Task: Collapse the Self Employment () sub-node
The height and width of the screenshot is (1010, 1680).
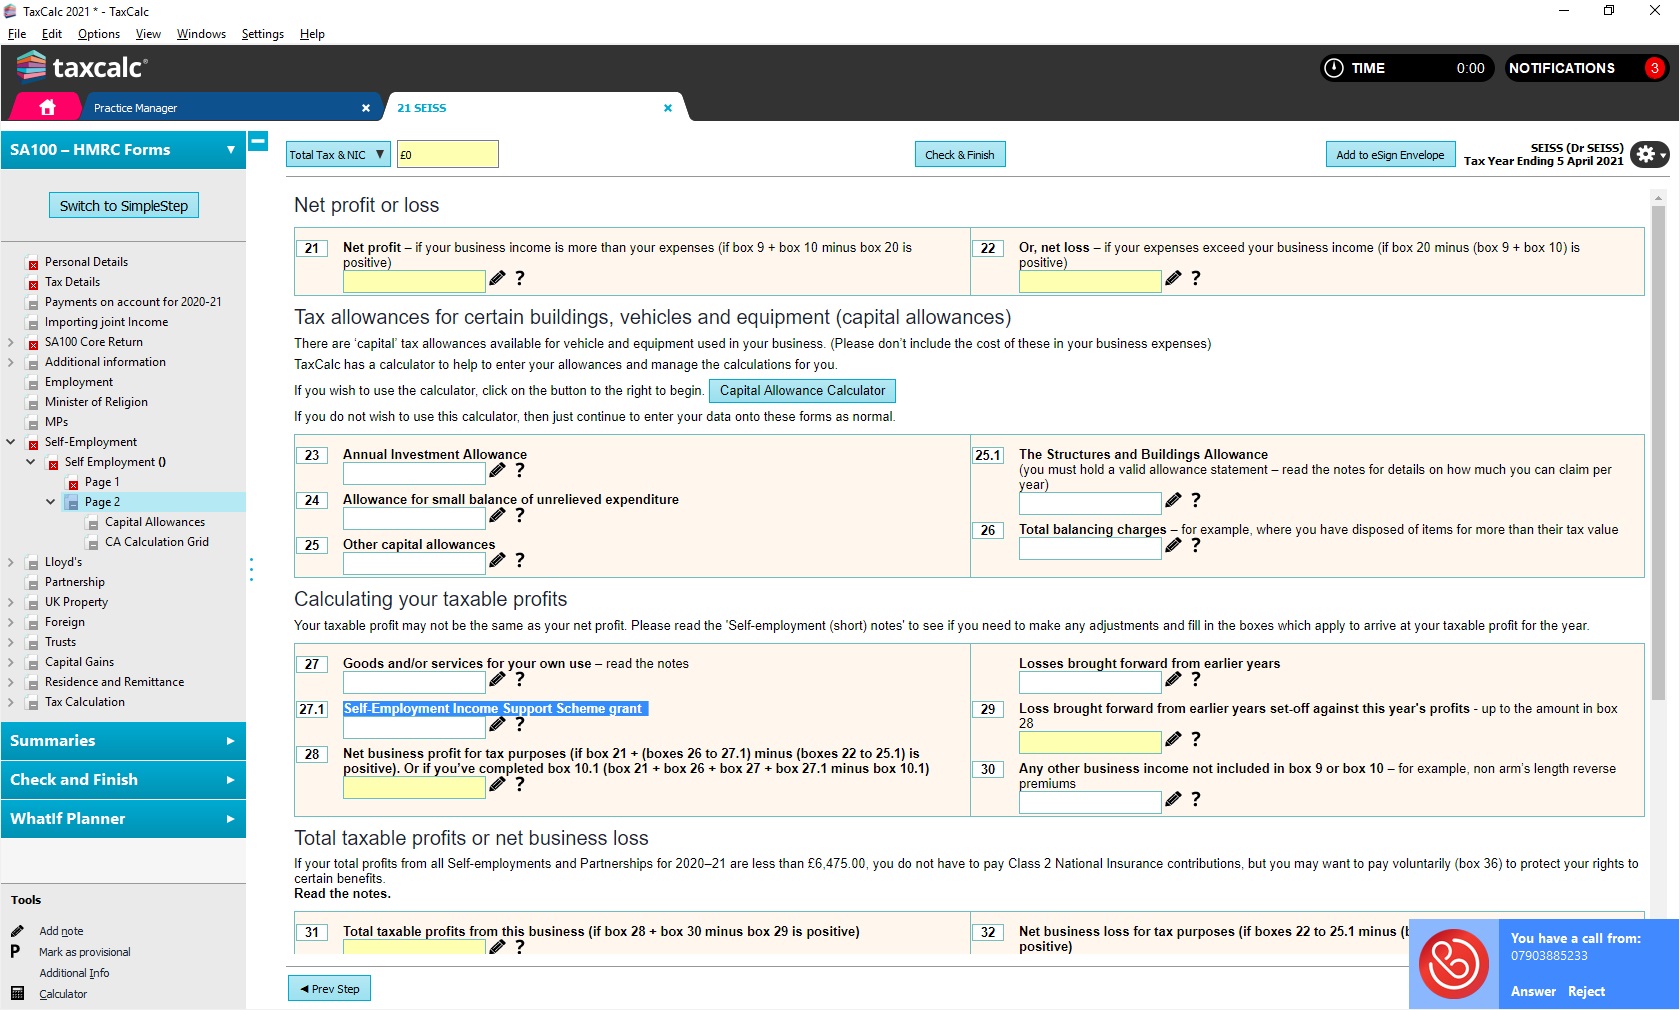Action: click(x=30, y=461)
